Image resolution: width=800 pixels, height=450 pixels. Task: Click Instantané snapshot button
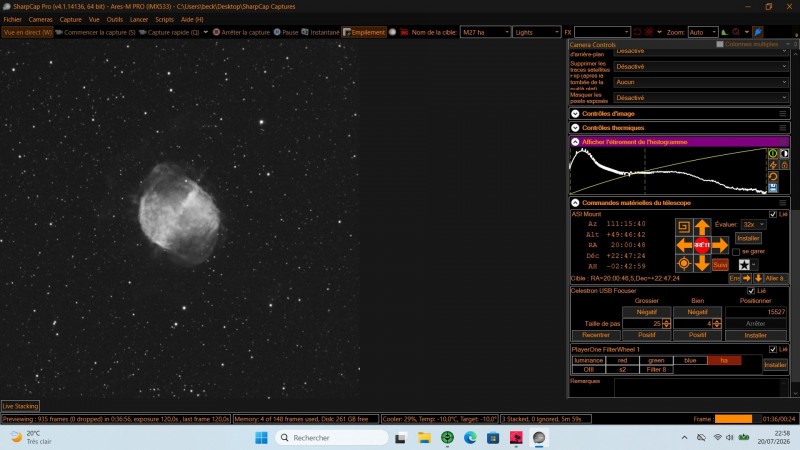(x=320, y=32)
